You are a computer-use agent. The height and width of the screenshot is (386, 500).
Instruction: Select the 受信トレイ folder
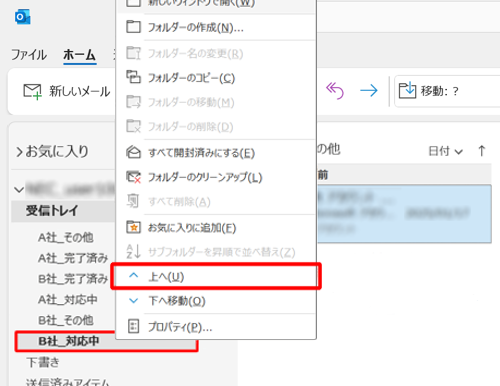coord(63,211)
